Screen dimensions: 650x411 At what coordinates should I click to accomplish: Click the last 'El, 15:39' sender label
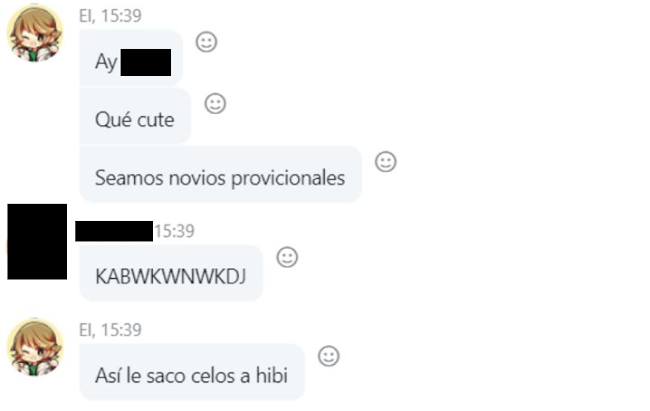pyautogui.click(x=110, y=330)
